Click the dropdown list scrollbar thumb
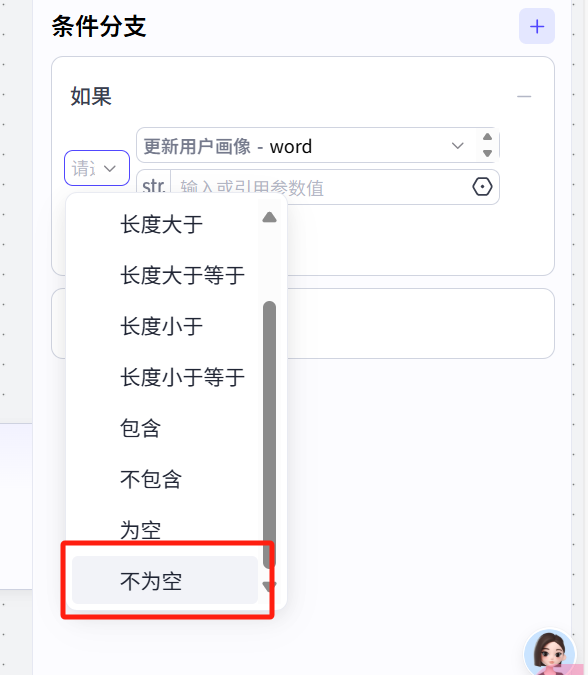The image size is (588, 675). pos(269,435)
